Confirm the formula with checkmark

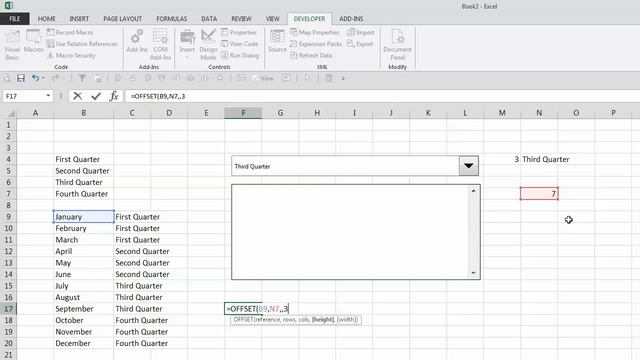point(96,96)
